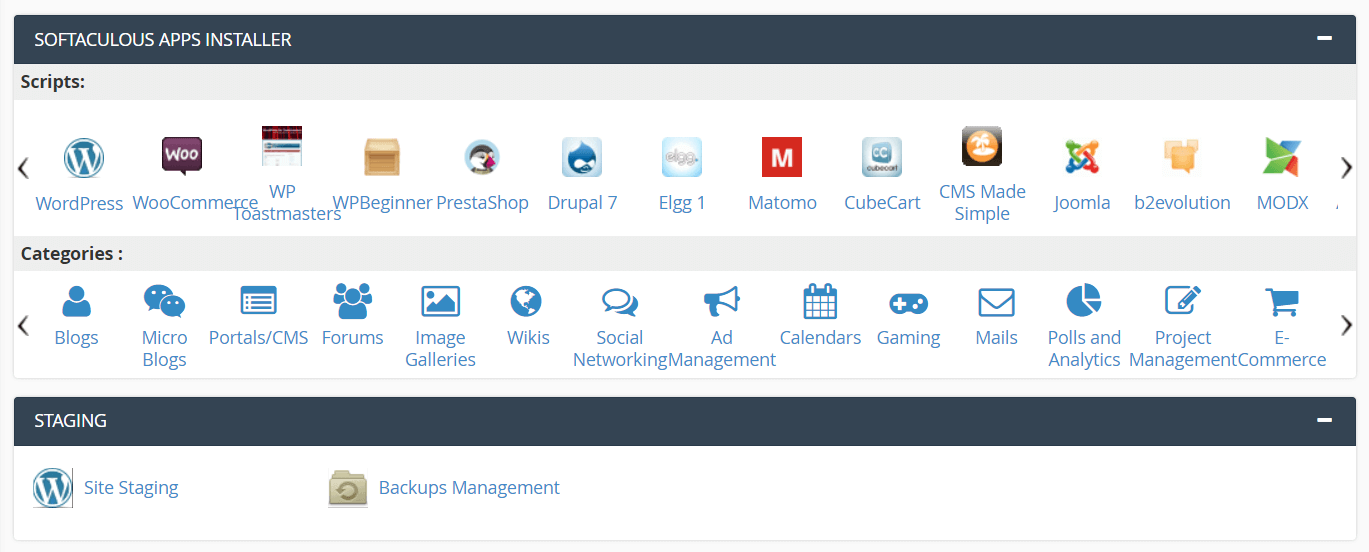
Task: Browse the Image Galleries icon
Action: (440, 301)
